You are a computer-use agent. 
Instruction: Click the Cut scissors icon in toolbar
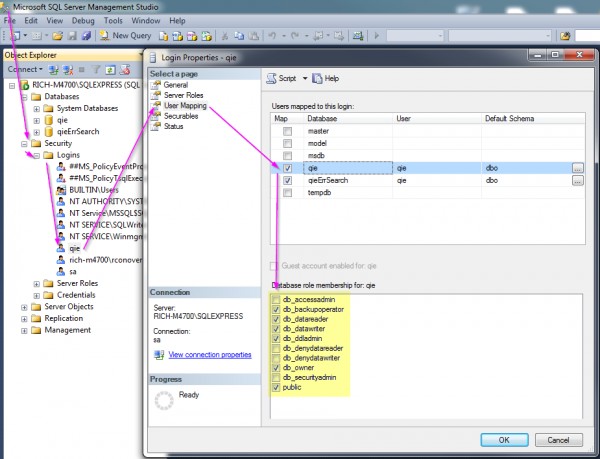click(225, 36)
